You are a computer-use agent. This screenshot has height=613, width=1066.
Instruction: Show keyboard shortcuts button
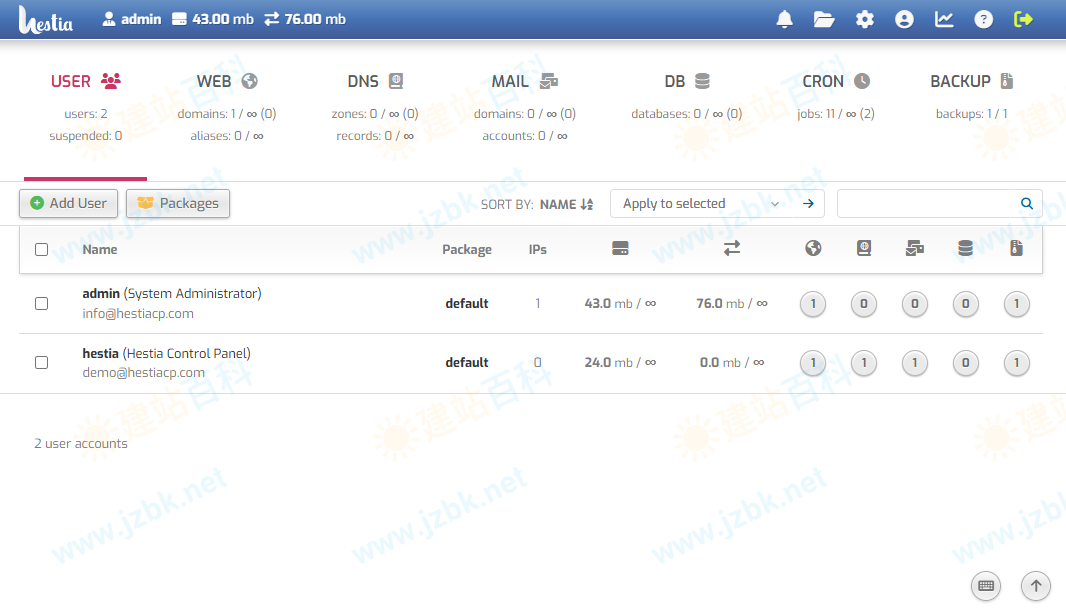(x=985, y=586)
